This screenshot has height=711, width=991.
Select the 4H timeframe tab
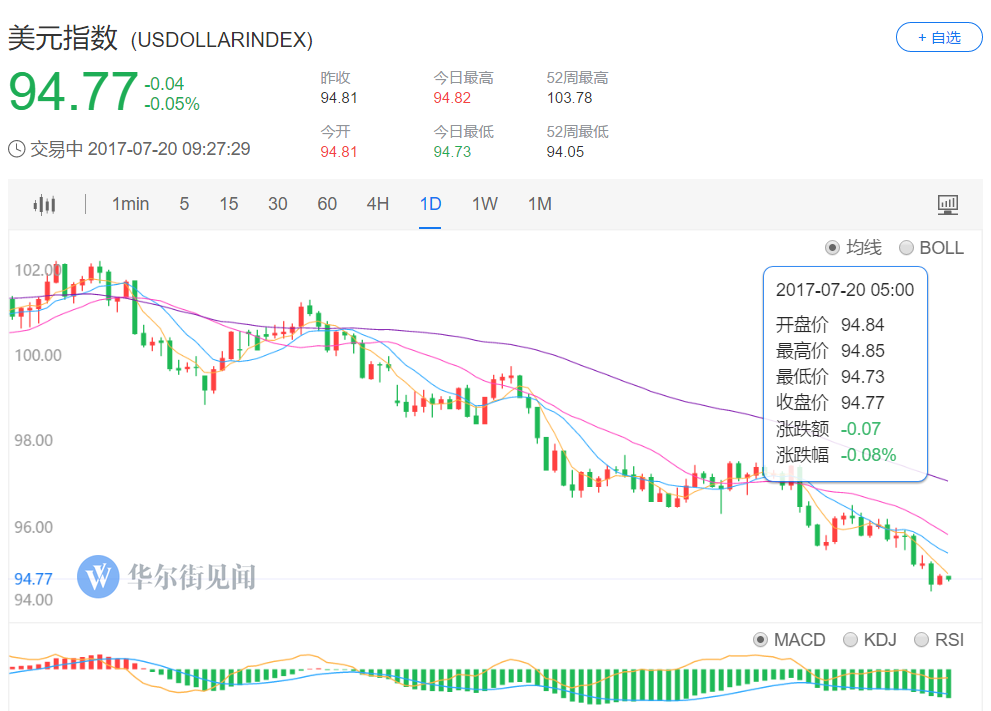point(377,204)
